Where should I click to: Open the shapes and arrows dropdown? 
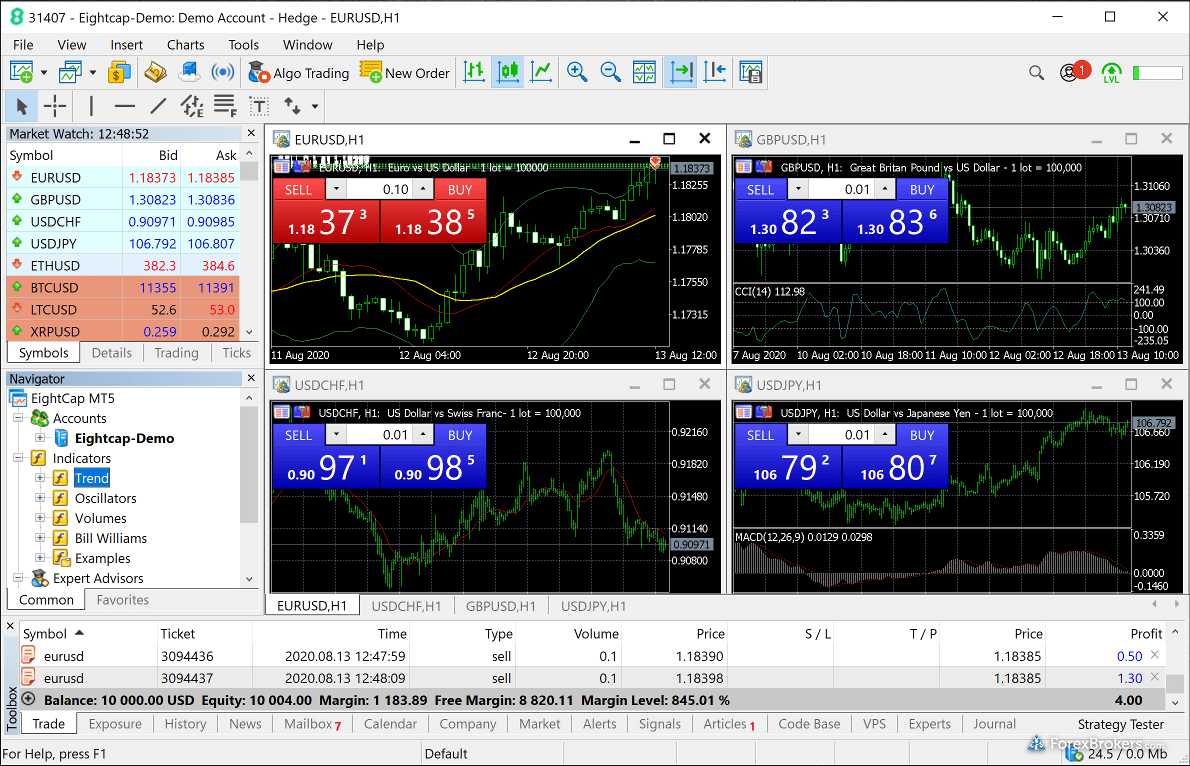pos(314,107)
